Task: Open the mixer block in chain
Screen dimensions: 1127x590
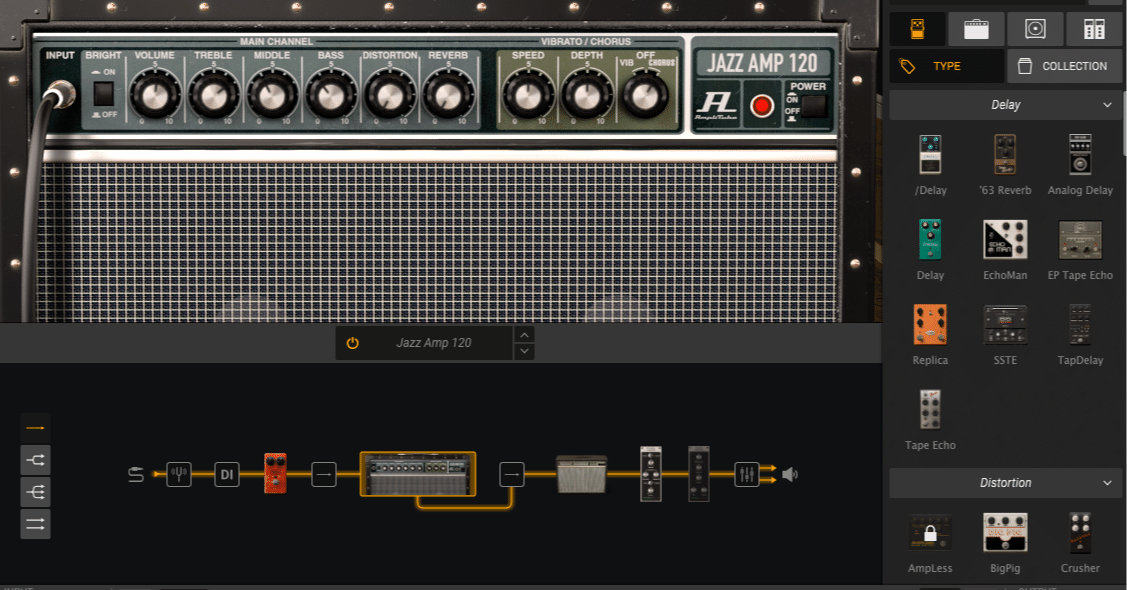Action: [747, 474]
